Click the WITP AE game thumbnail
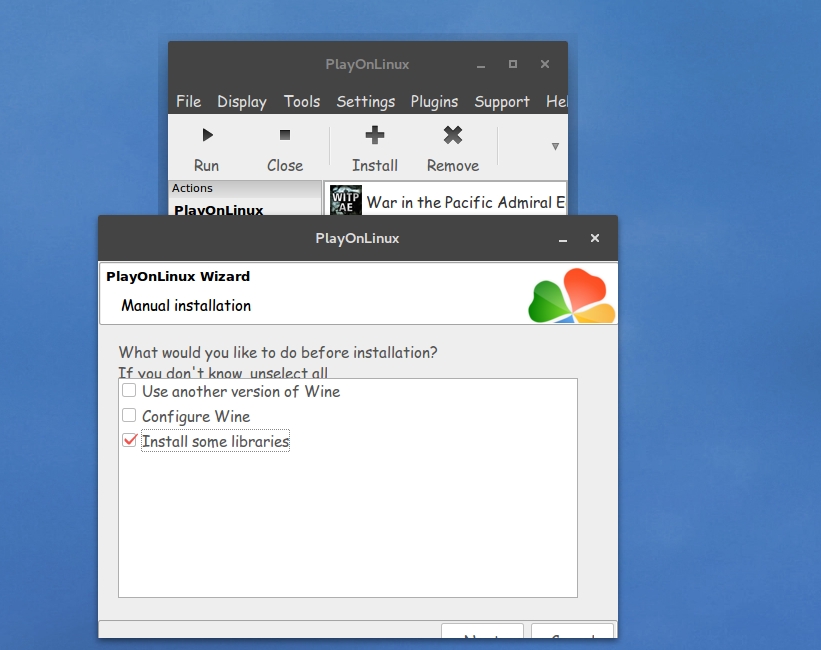 point(346,200)
